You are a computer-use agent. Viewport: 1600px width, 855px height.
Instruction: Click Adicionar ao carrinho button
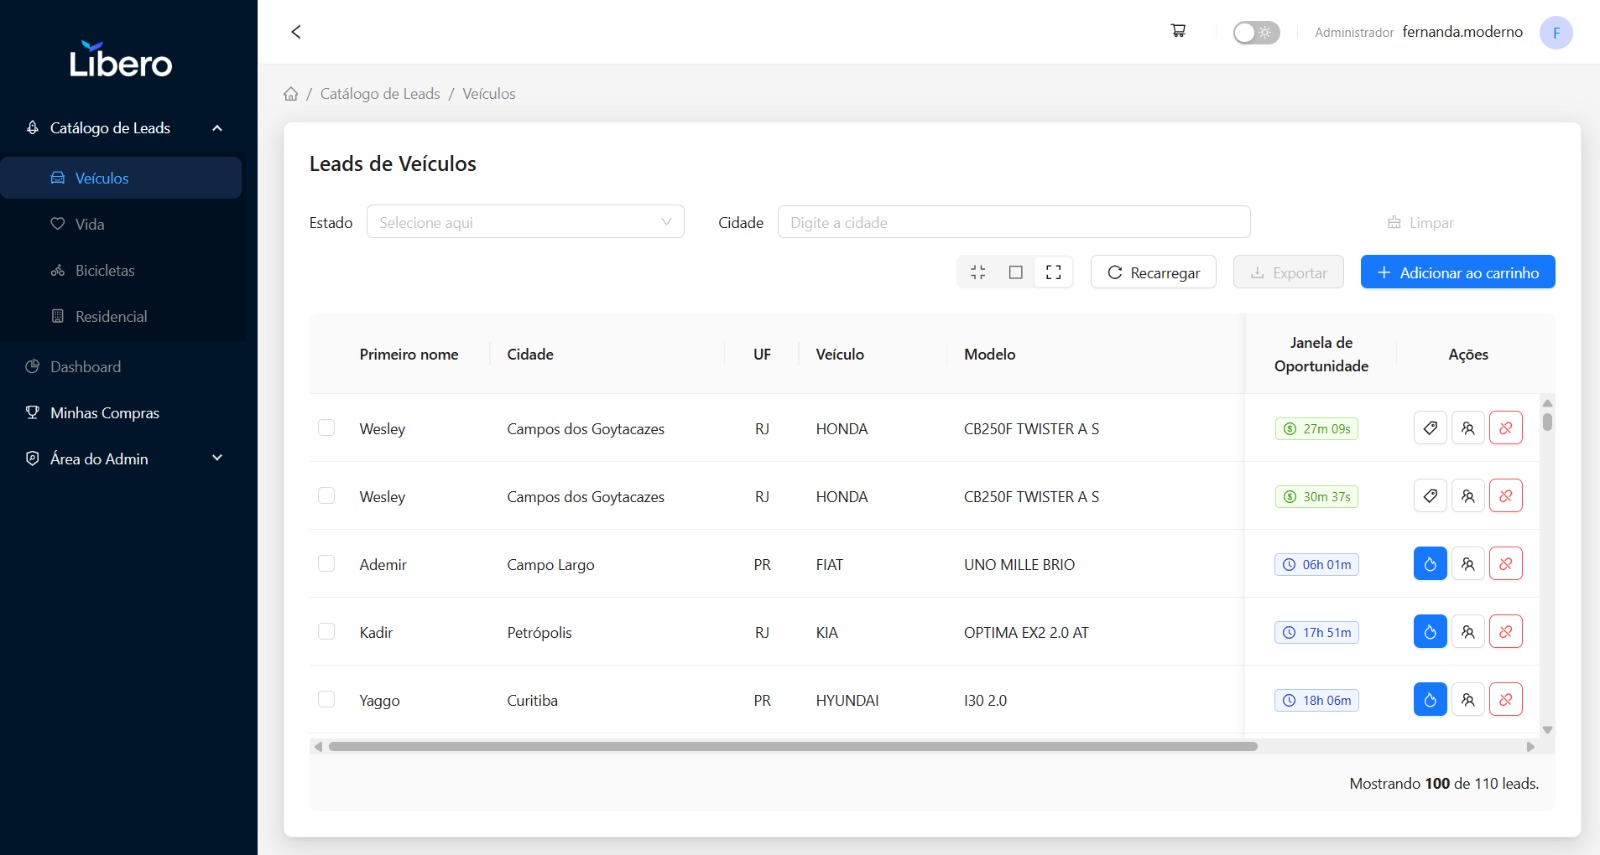click(1457, 272)
